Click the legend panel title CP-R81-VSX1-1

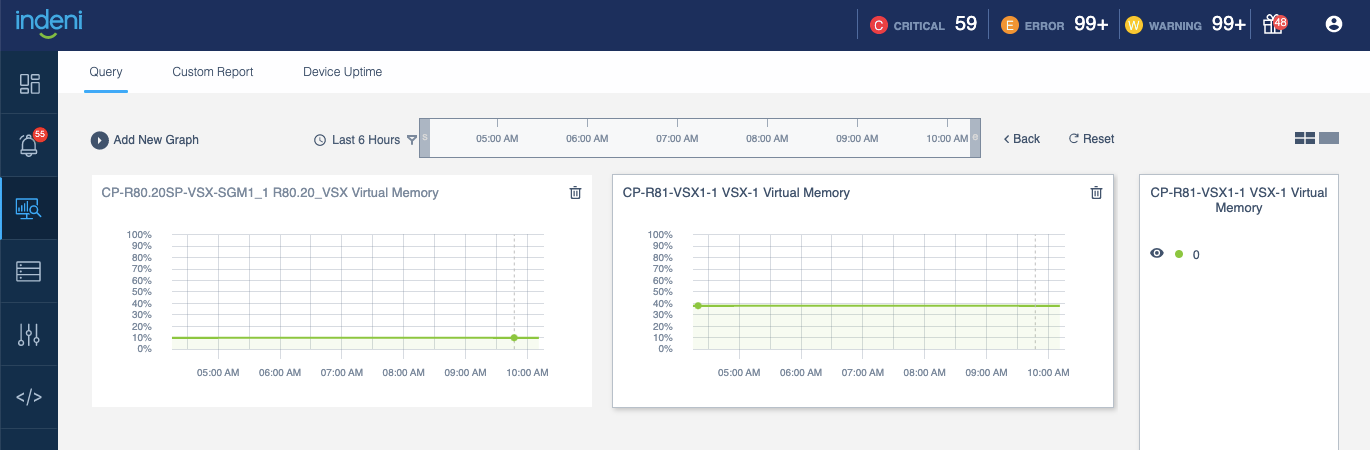[x=1239, y=200]
